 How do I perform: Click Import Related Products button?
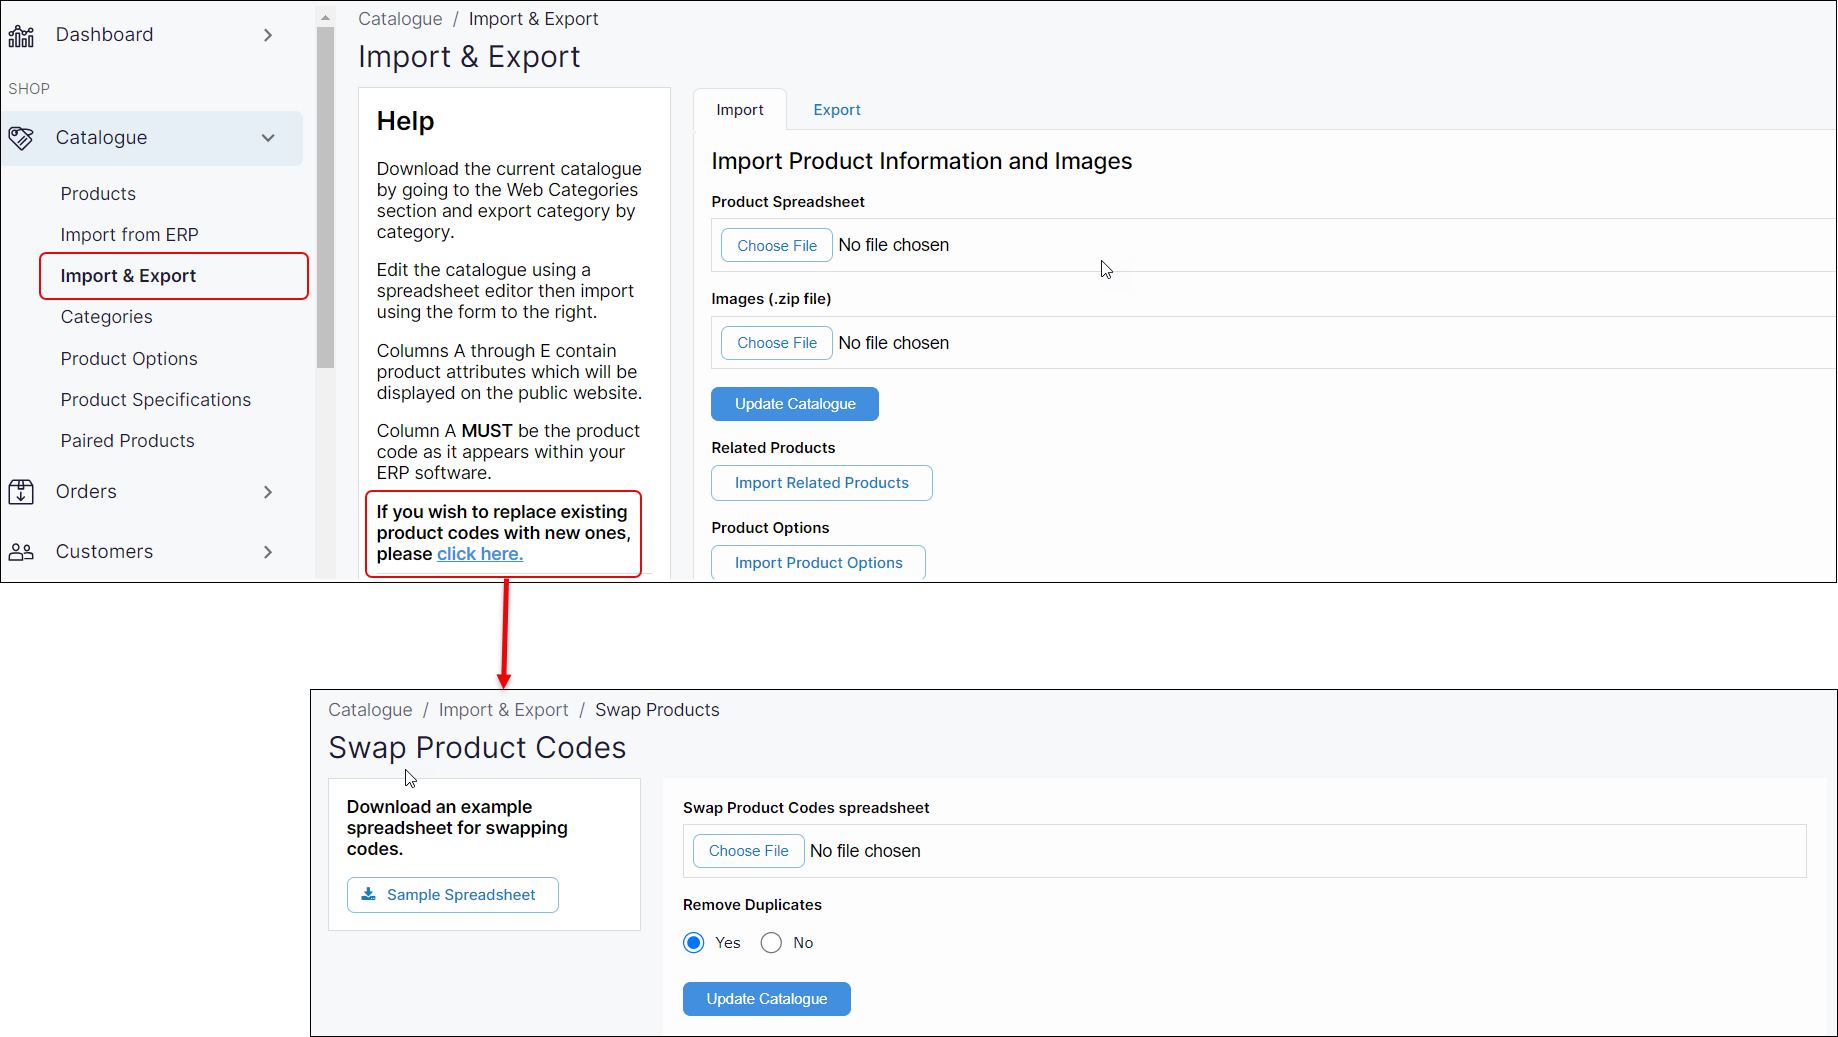pyautogui.click(x=822, y=483)
